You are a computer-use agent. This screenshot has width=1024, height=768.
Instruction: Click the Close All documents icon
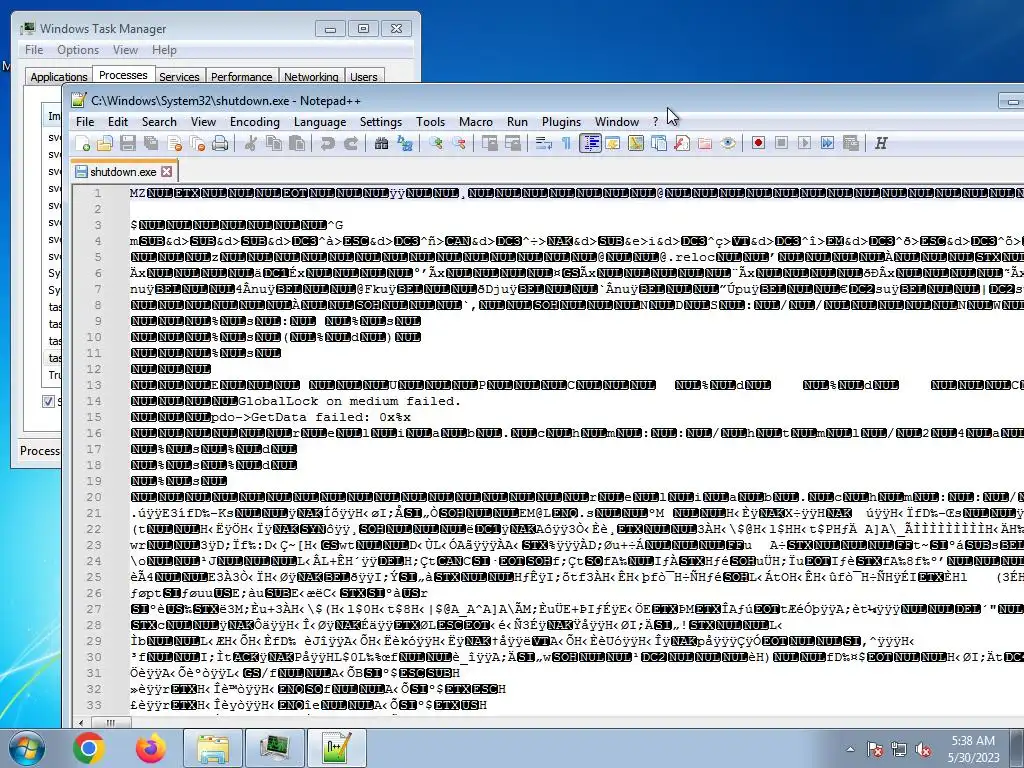[x=197, y=144]
